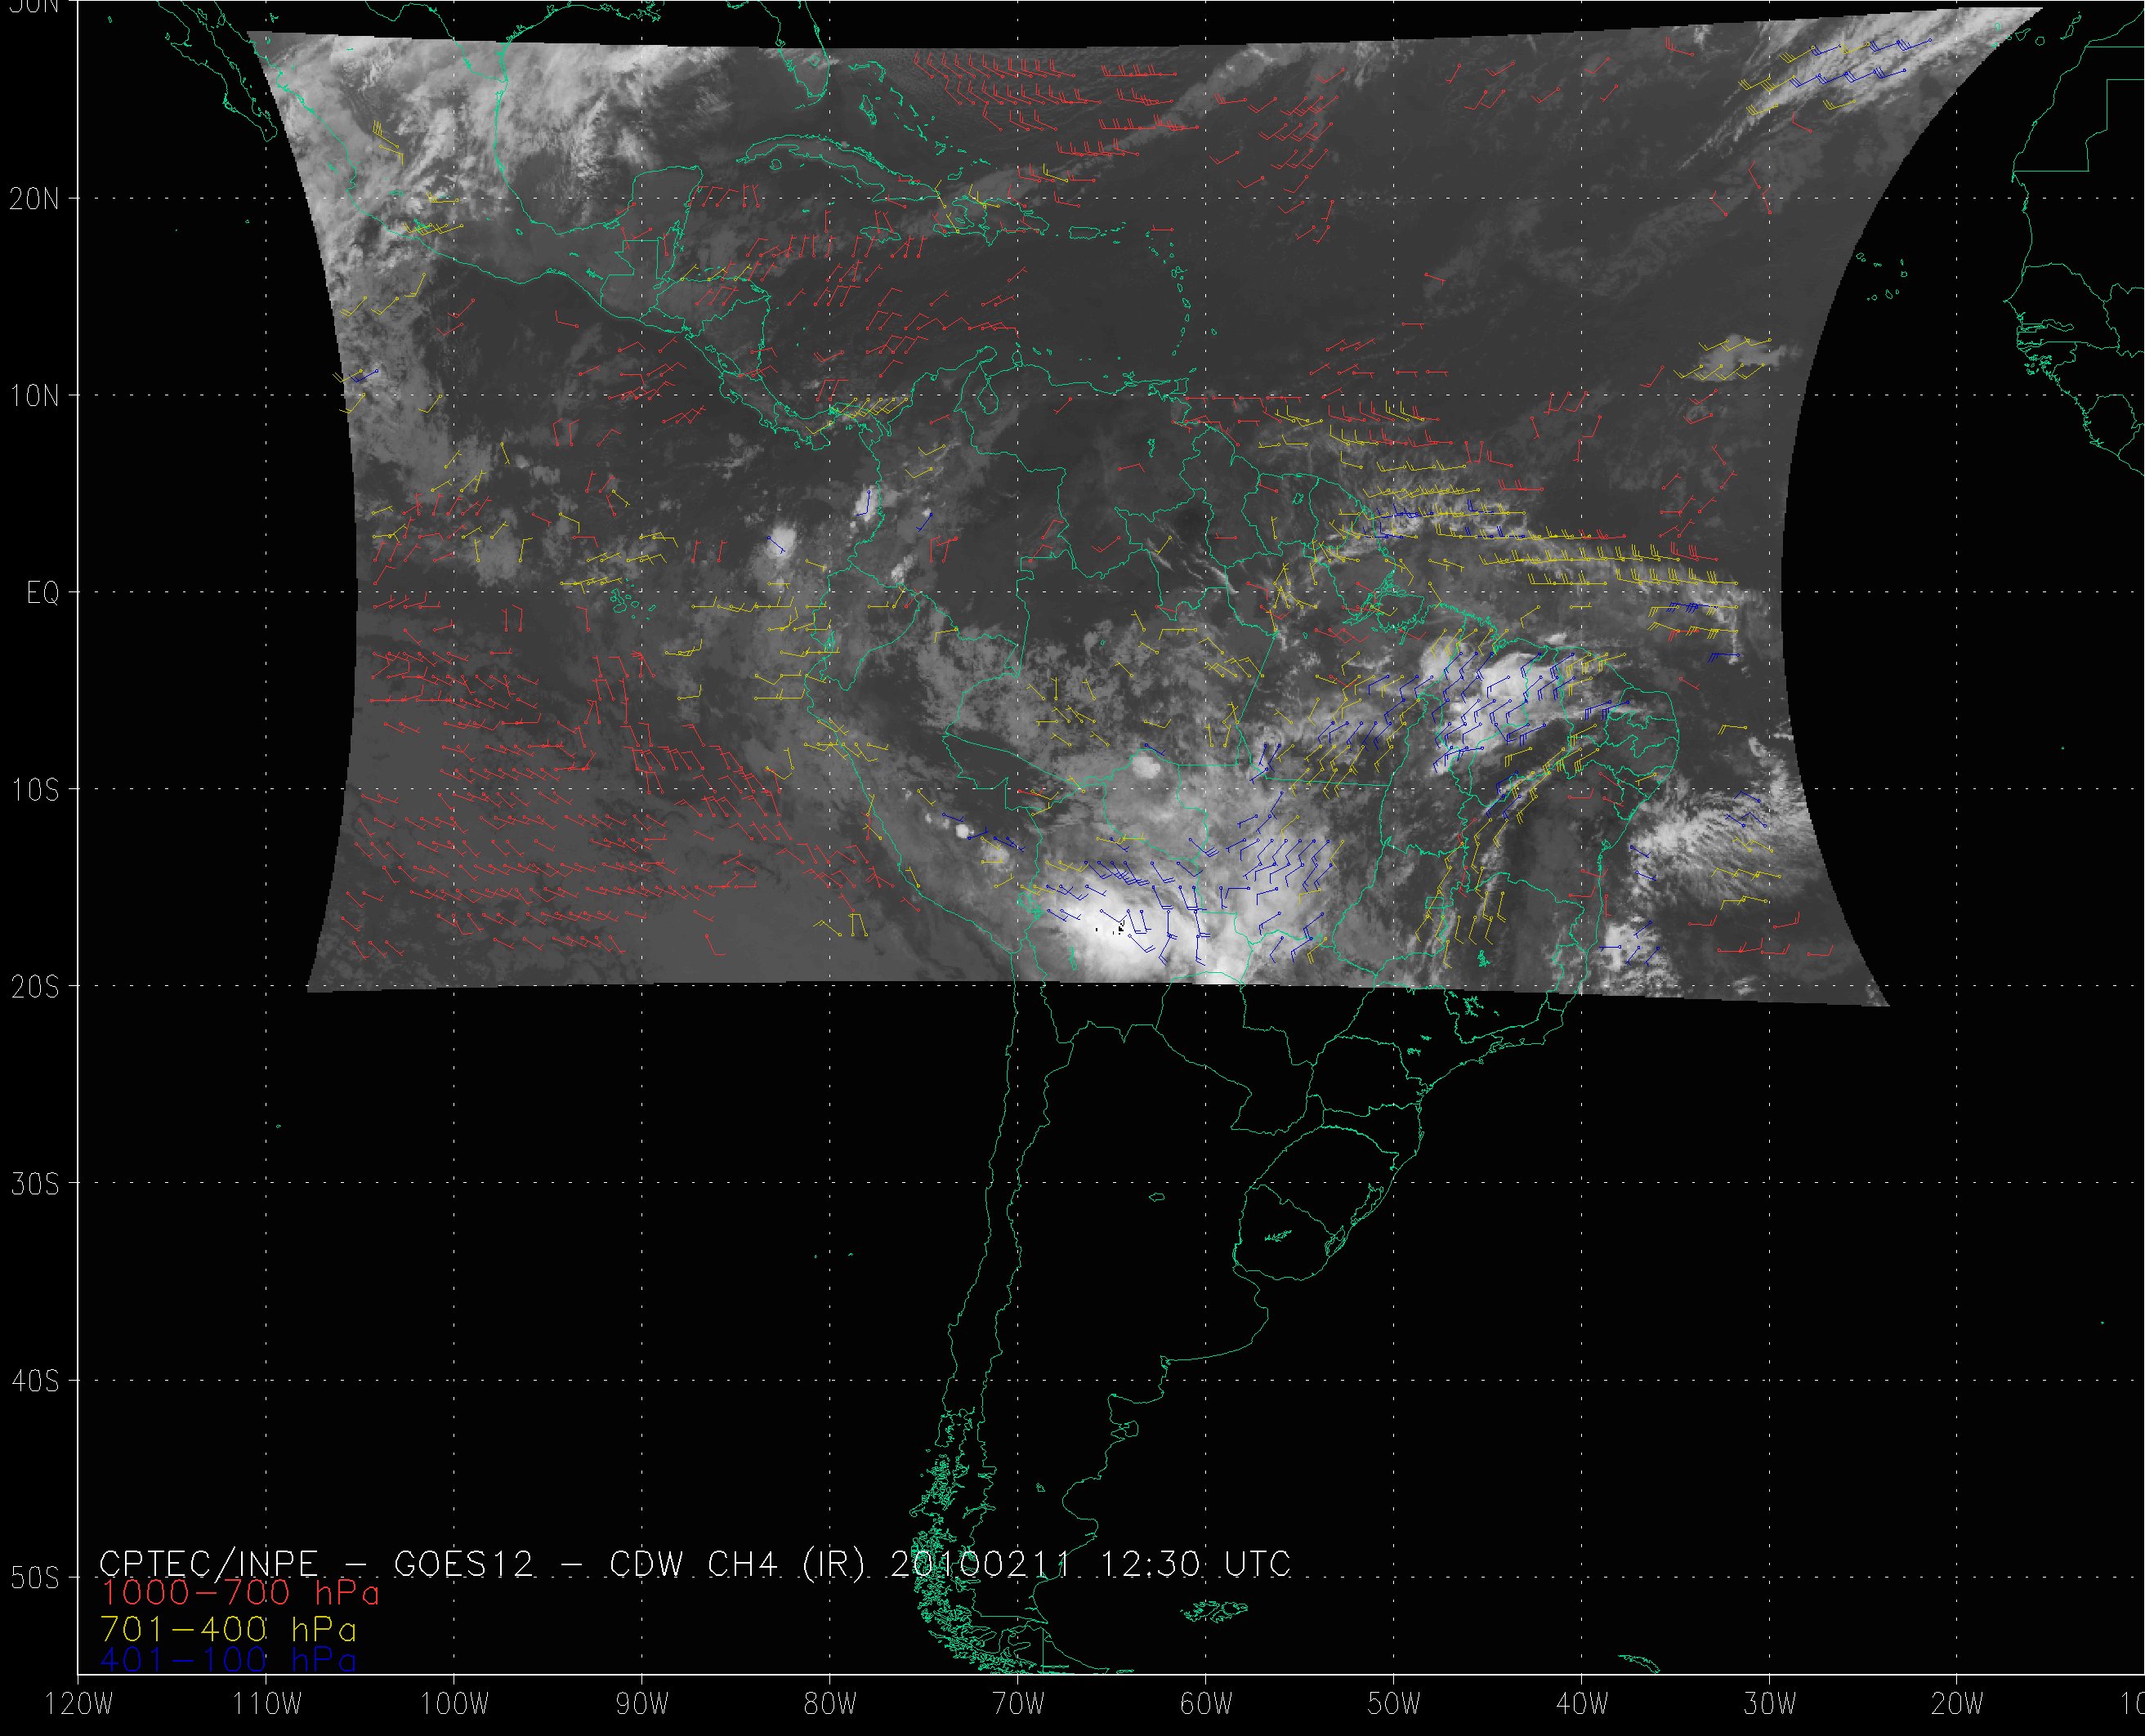Click the 60W longitude axis label
This screenshot has height=1736, width=2145.
click(1206, 1705)
